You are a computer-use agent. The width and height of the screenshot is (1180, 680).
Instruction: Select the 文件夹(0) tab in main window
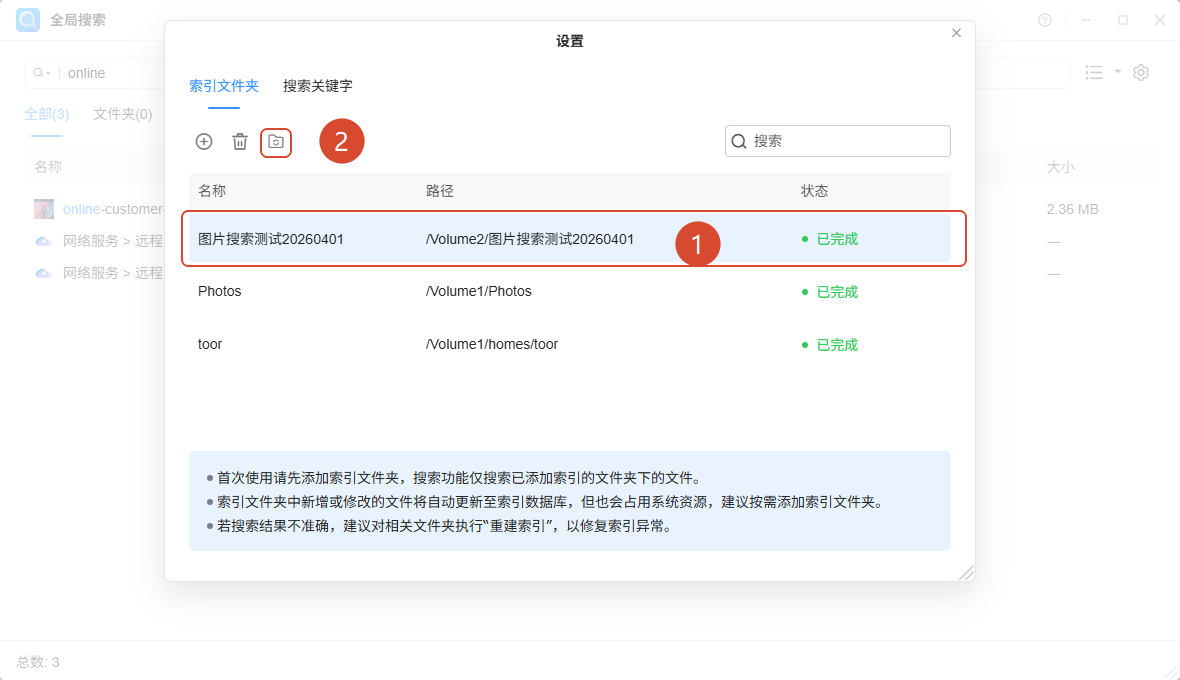[123, 114]
